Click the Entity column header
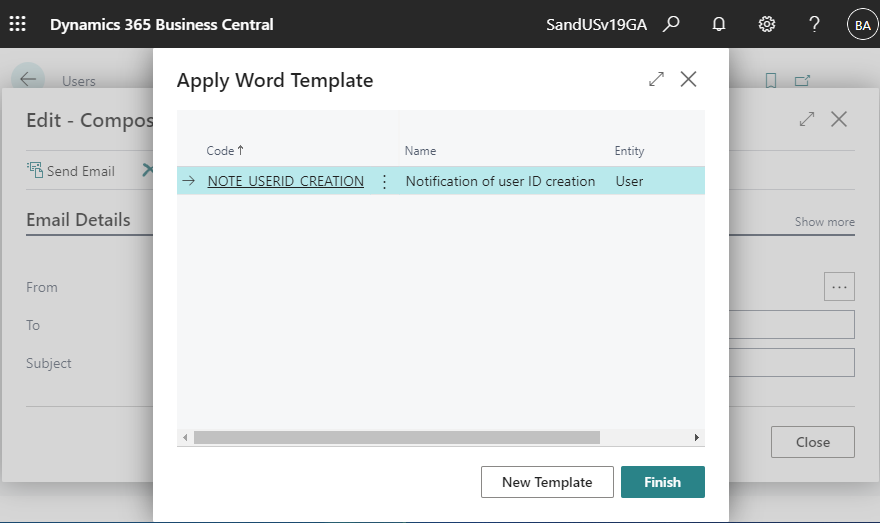The height and width of the screenshot is (523, 880). tap(629, 150)
